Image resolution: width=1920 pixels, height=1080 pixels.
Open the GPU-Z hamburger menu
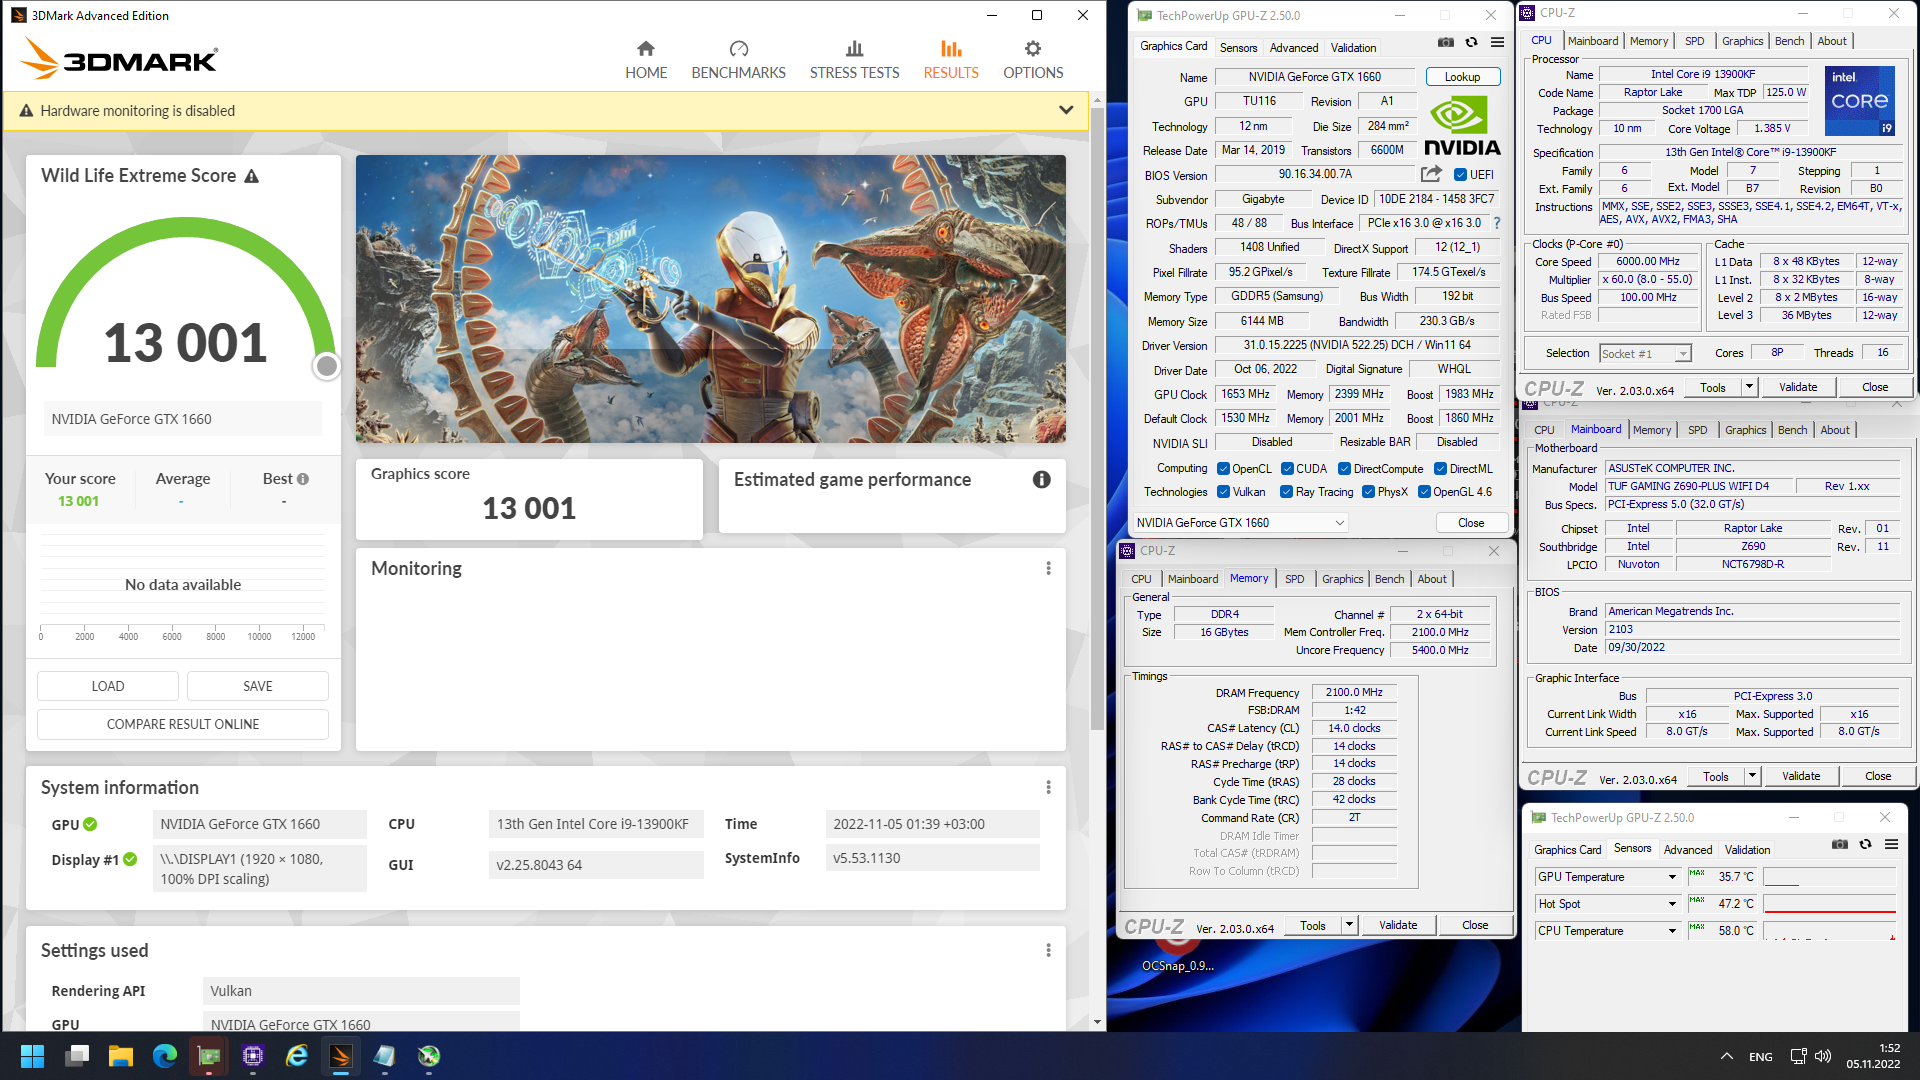click(1497, 42)
